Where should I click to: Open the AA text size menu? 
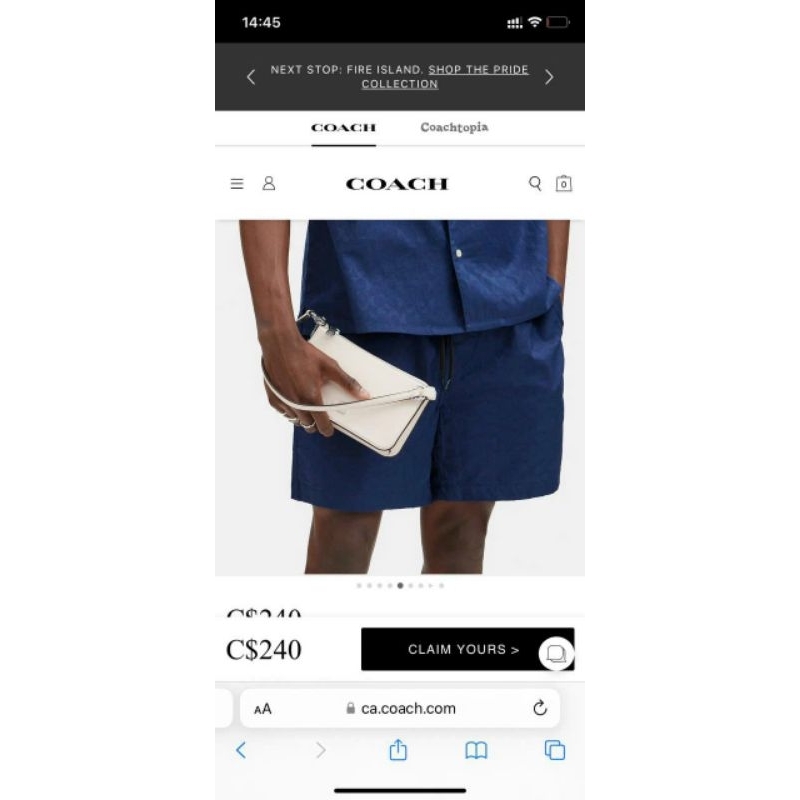[x=263, y=709]
